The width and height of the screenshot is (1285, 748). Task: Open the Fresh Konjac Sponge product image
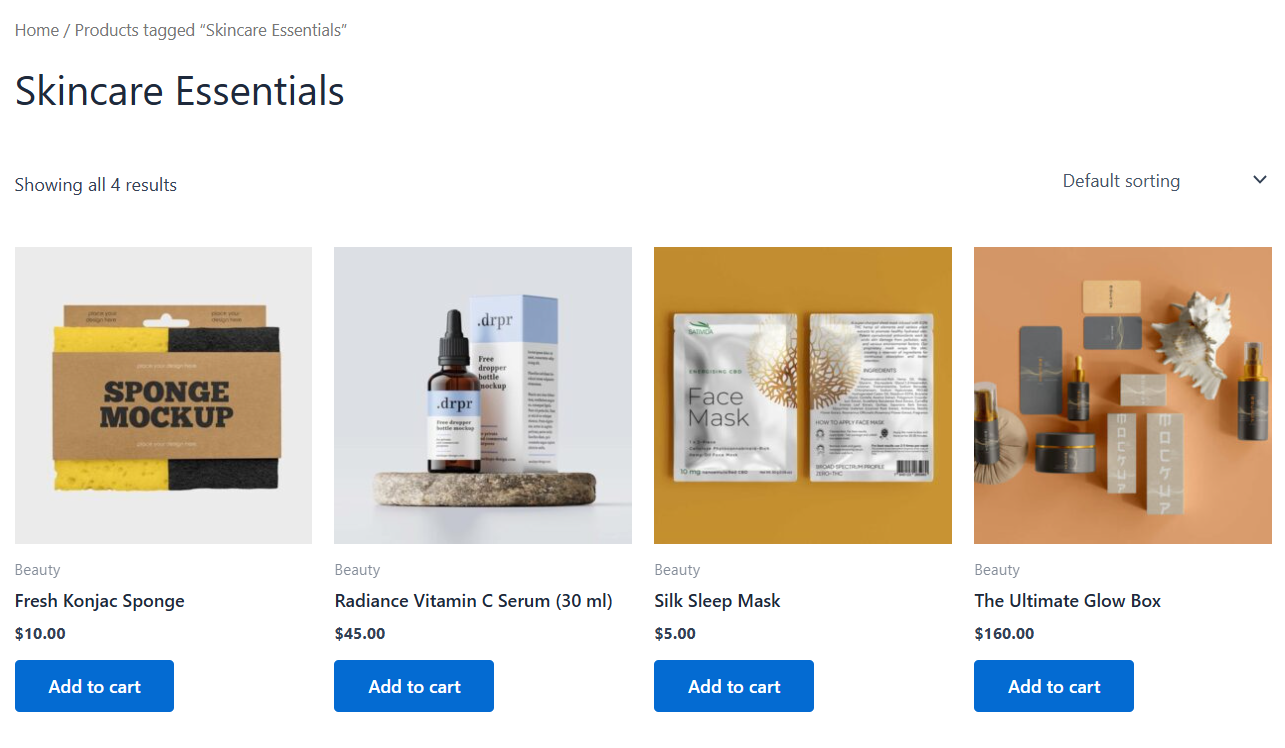pos(163,396)
